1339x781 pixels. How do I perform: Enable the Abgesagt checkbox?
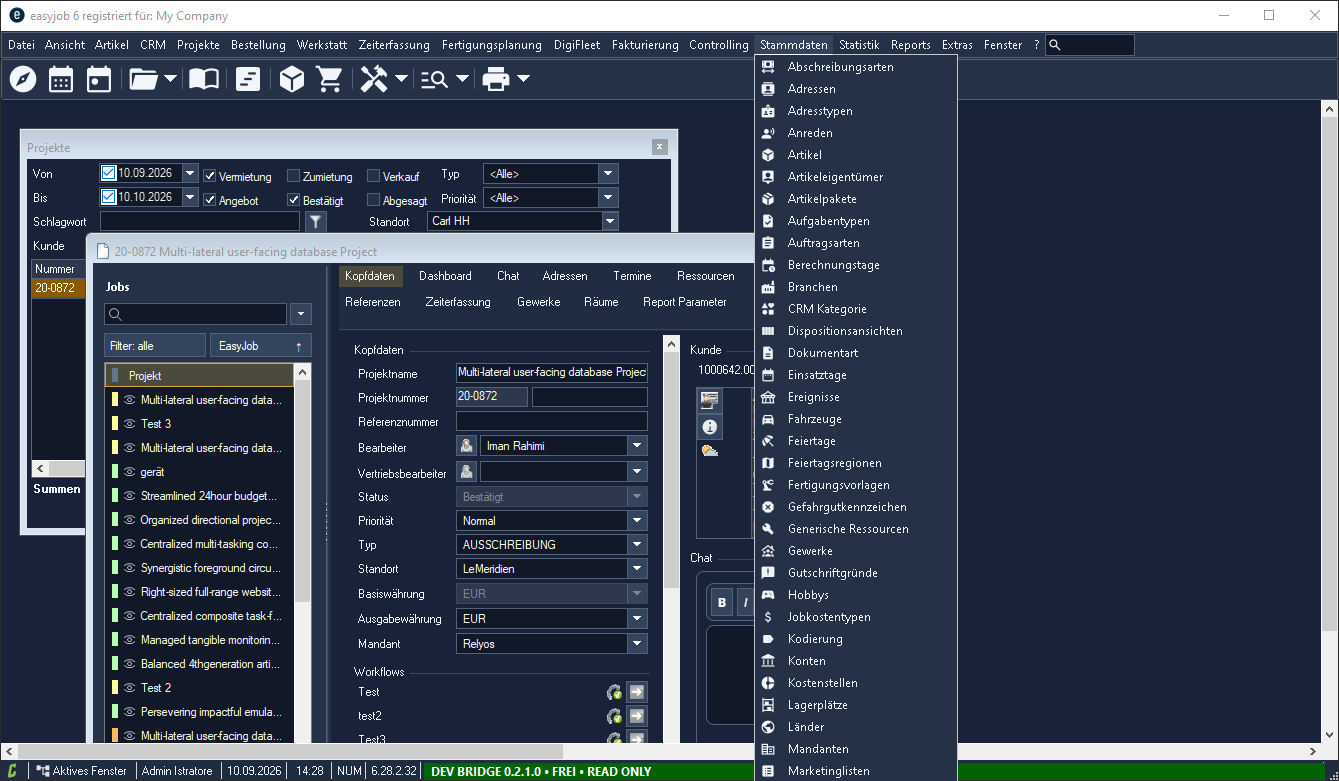pyautogui.click(x=374, y=200)
